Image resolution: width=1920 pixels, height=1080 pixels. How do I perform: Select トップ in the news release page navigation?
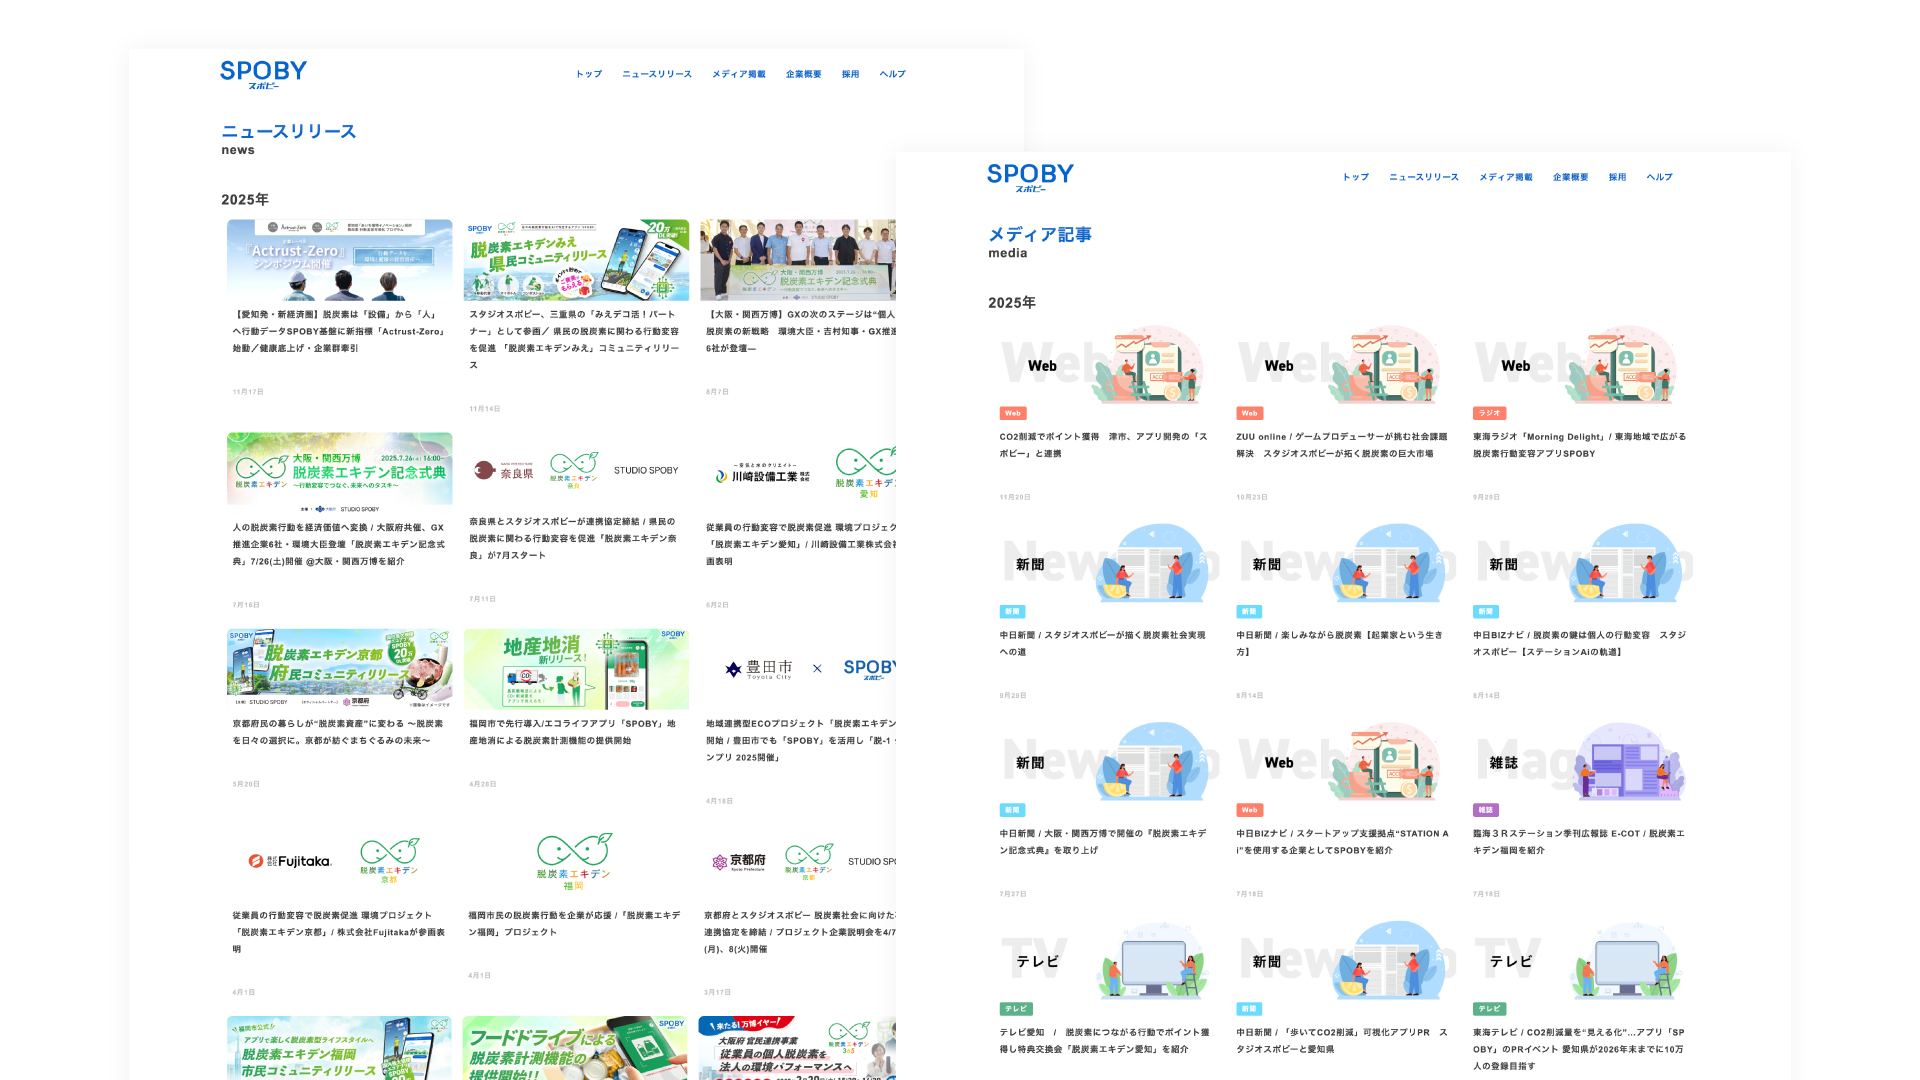coord(588,74)
